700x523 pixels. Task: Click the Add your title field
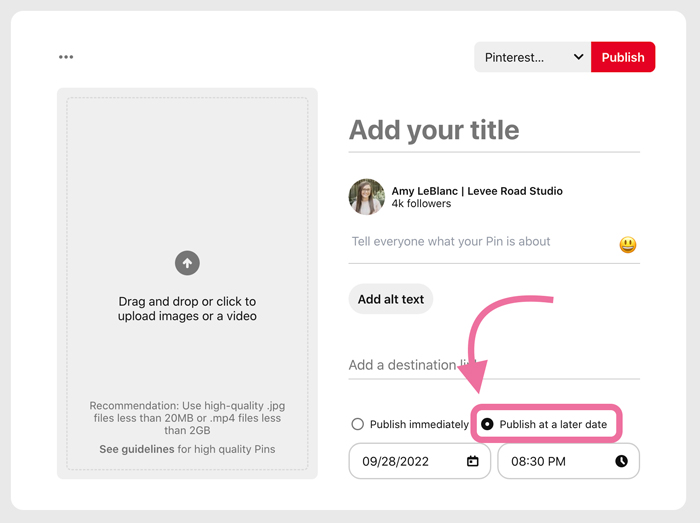tap(493, 130)
